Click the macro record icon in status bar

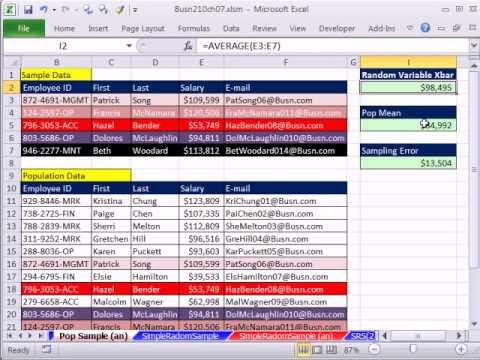[46, 349]
